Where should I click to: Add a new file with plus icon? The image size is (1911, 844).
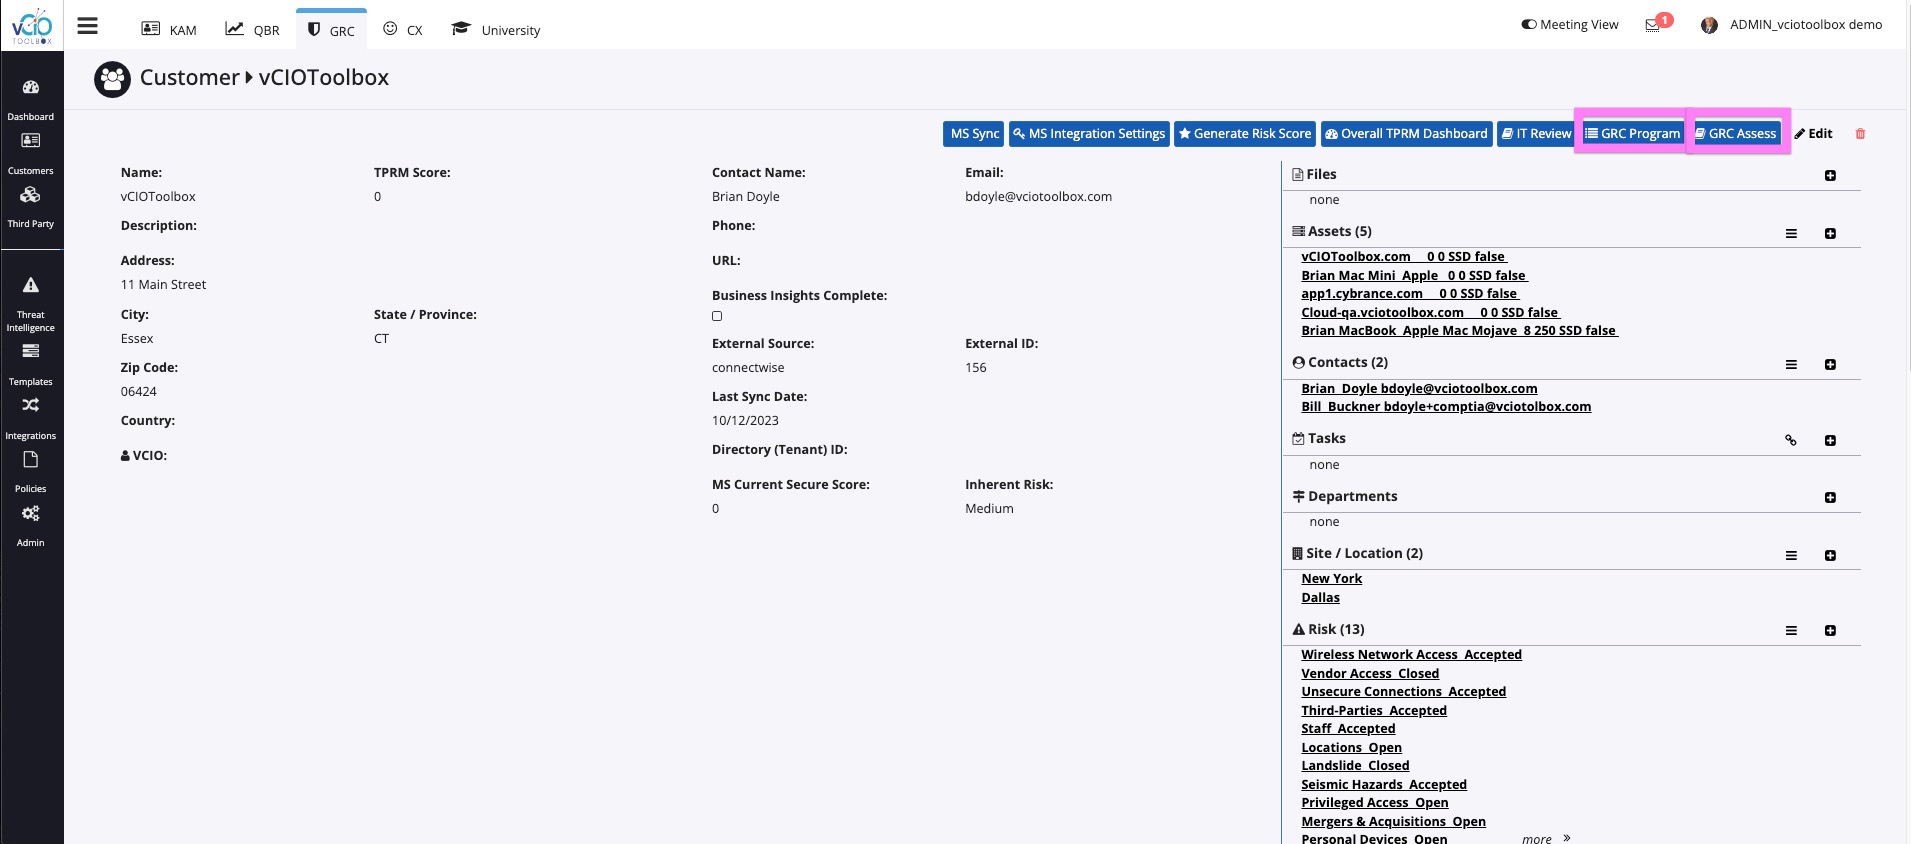[x=1830, y=176]
